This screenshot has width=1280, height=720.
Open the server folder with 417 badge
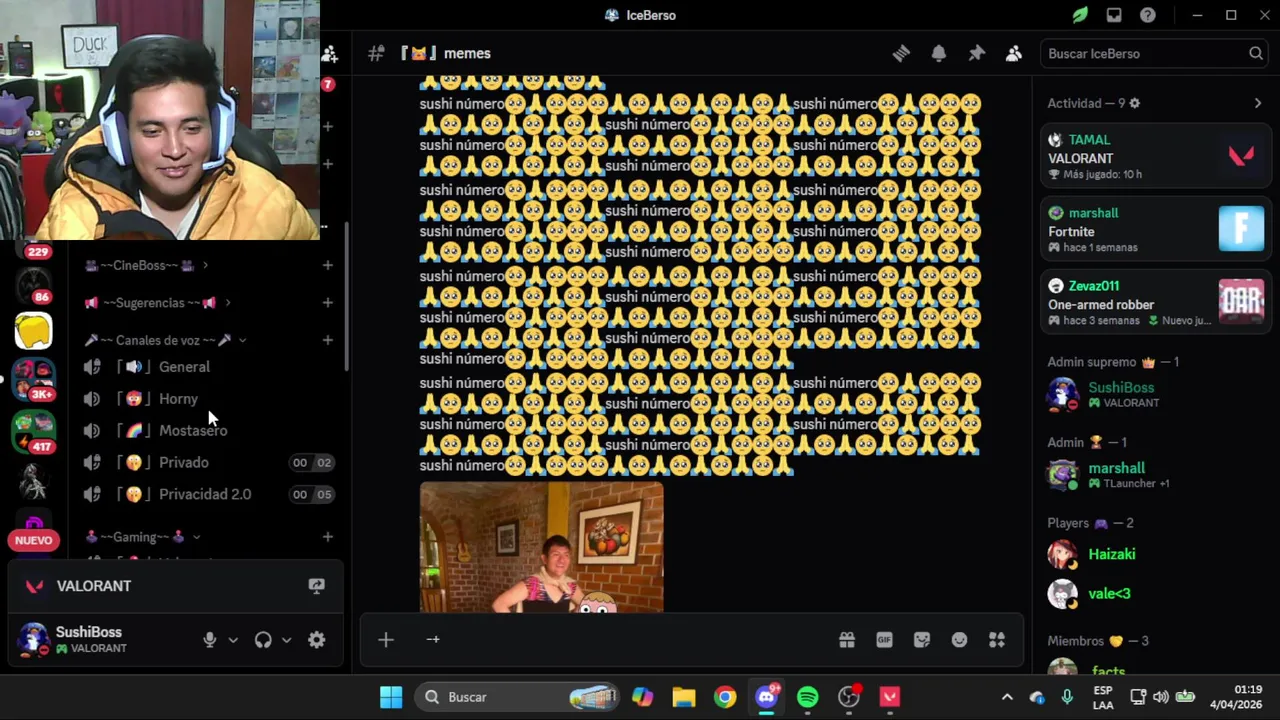(33, 432)
